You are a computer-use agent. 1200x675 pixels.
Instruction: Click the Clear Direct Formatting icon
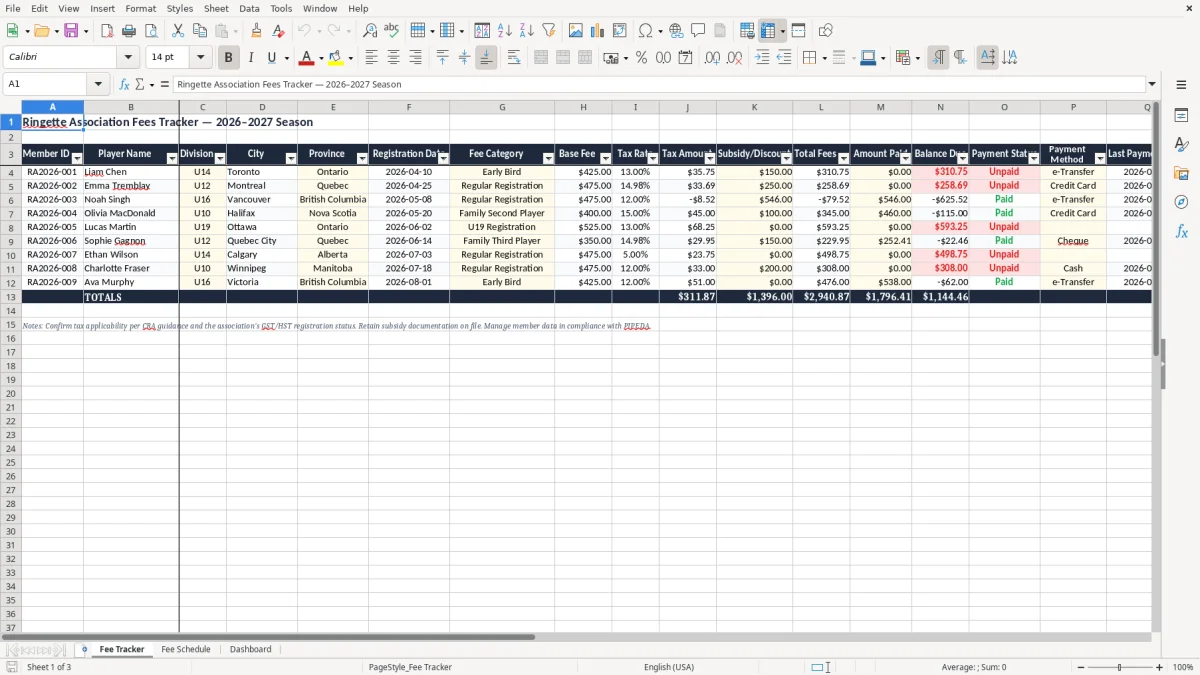tap(278, 31)
